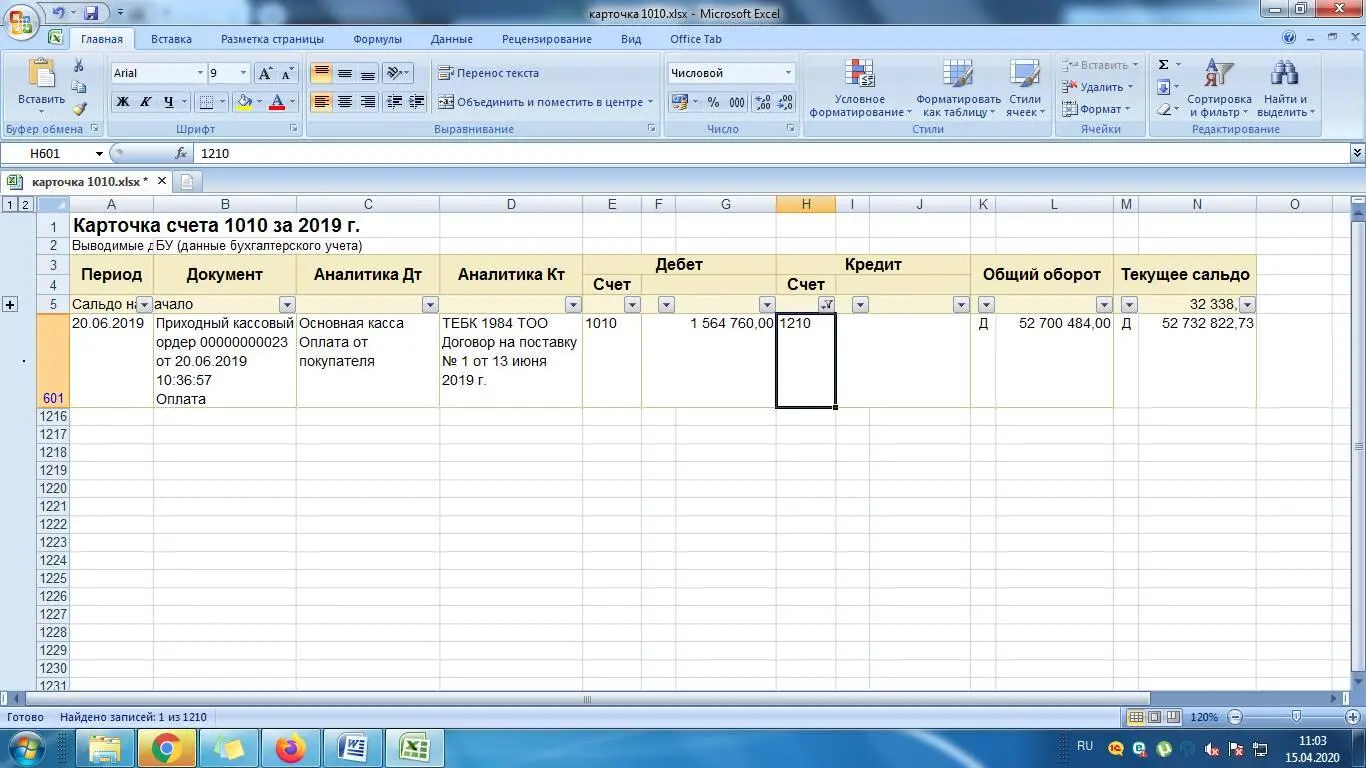Open filter dropdown in column B
1366x768 pixels.
[287, 305]
